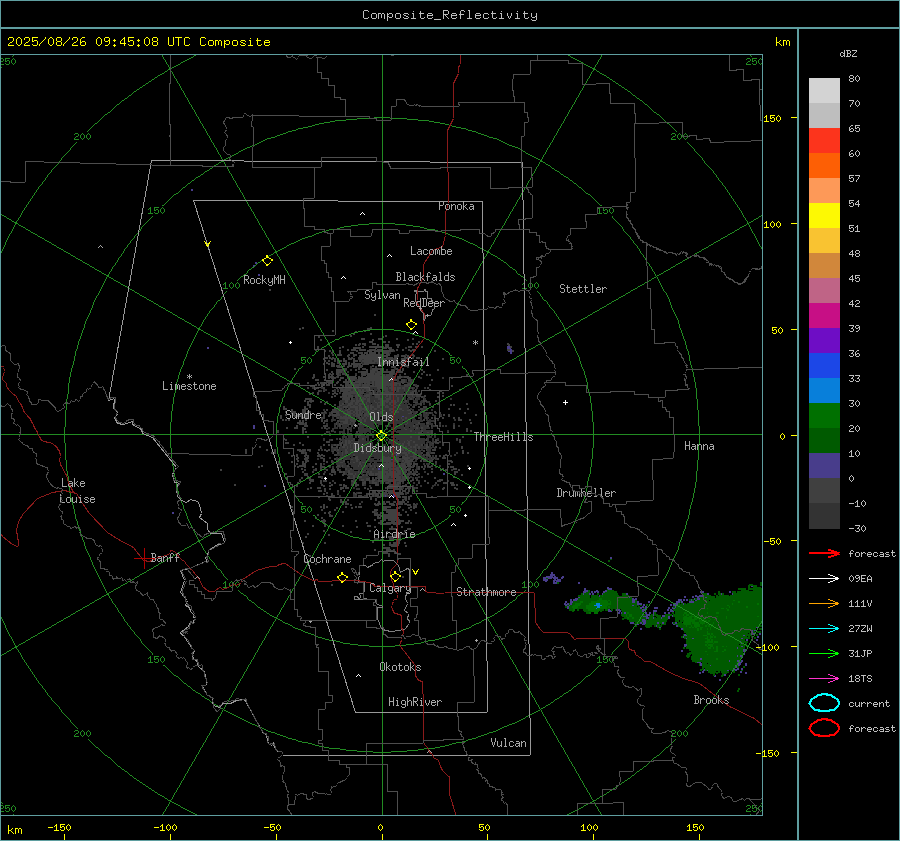Click the Blackfalds label
900x841 pixels.
425,277
